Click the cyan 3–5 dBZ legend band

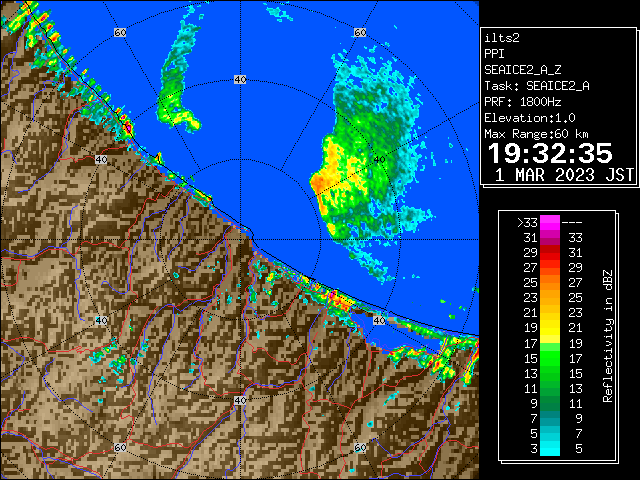[550, 448]
